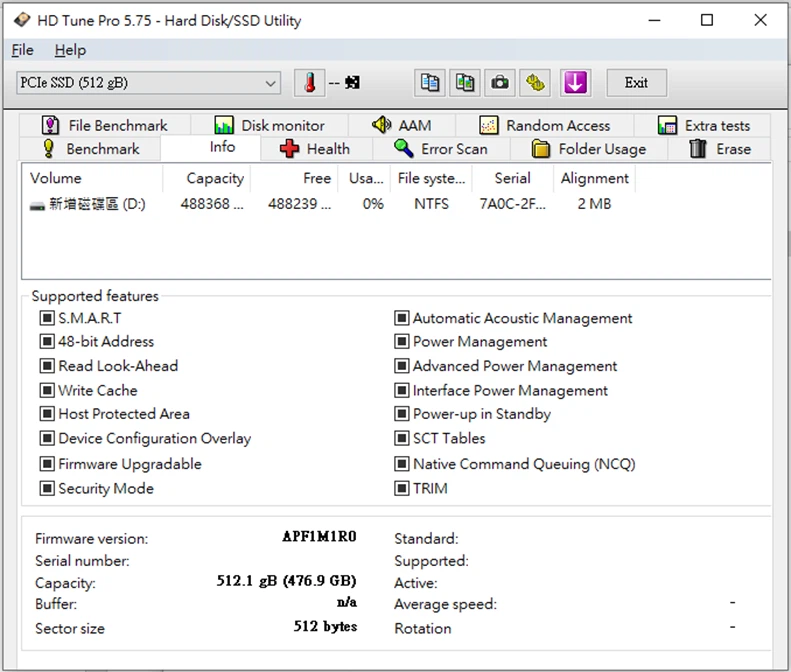This screenshot has width=791, height=672.
Task: Open the options gear icon
Action: click(x=535, y=83)
